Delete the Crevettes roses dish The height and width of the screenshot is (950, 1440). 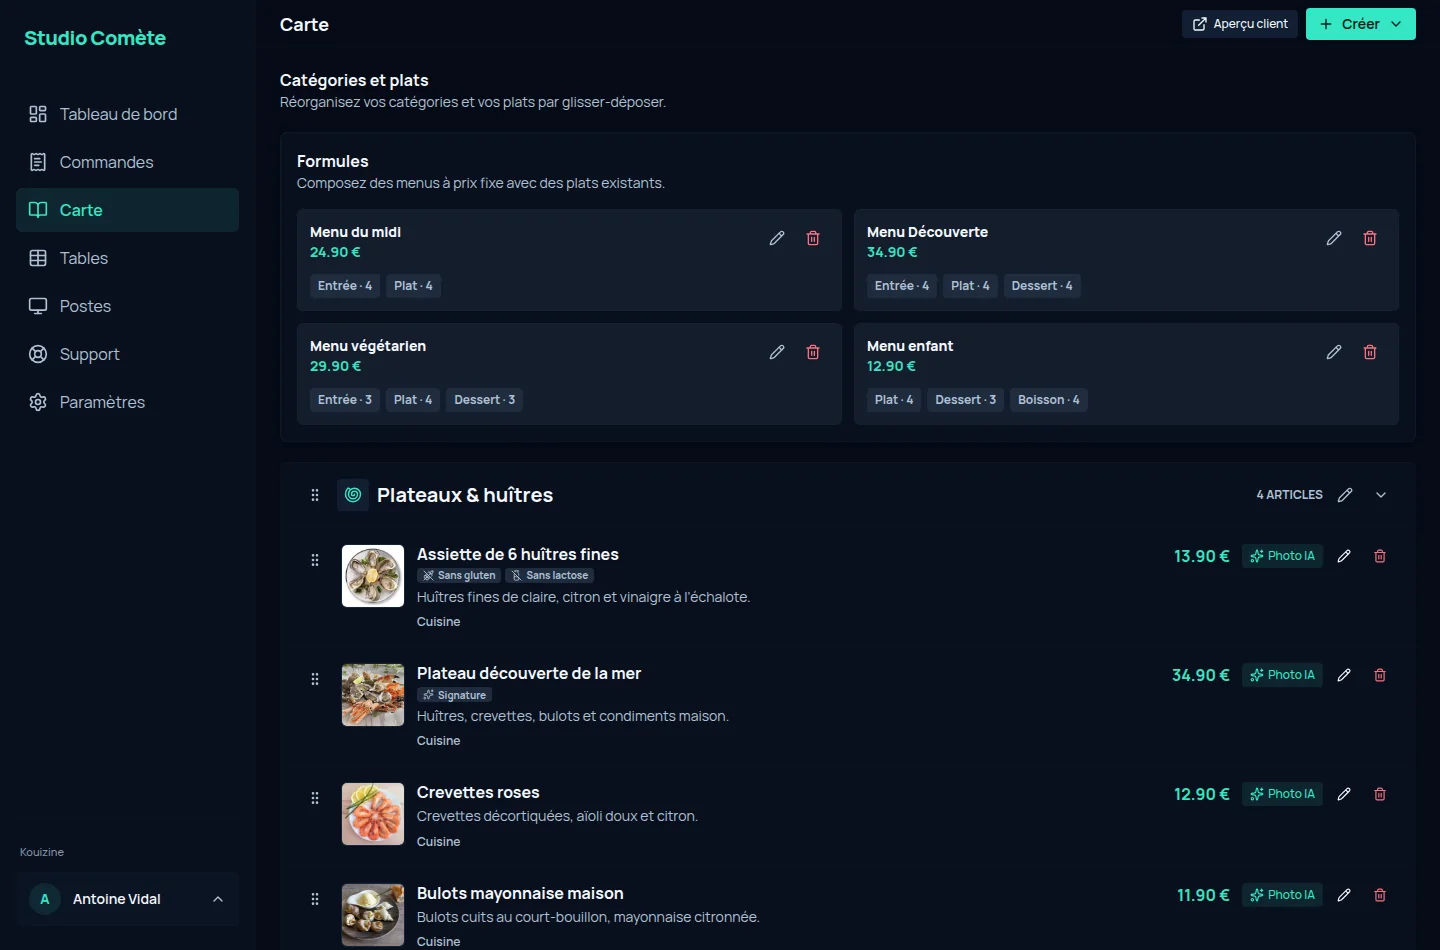[x=1380, y=794]
